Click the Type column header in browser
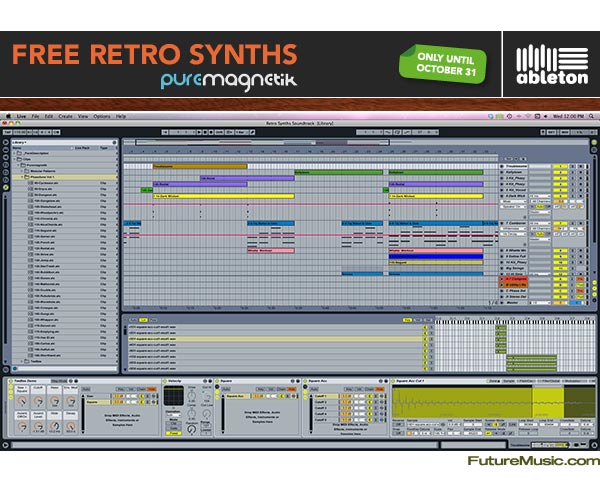 (104, 148)
